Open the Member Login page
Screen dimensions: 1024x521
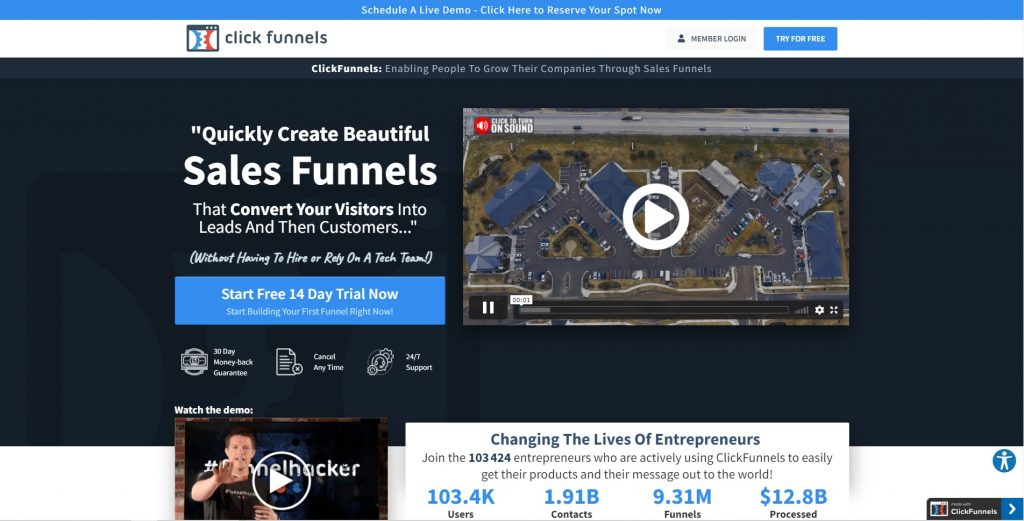click(711, 39)
